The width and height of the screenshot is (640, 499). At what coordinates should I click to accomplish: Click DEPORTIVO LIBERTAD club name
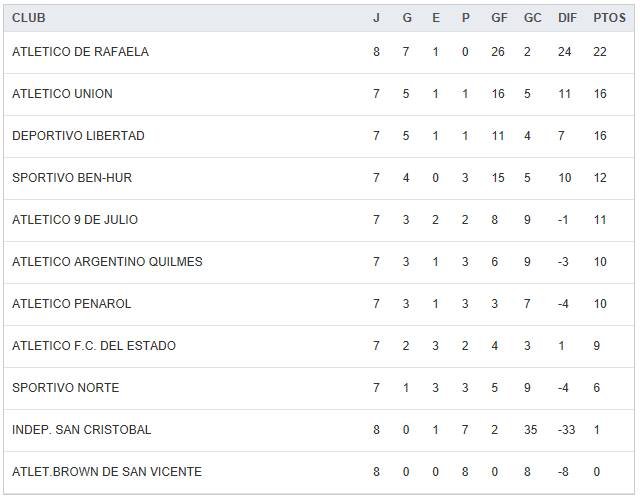coord(78,136)
